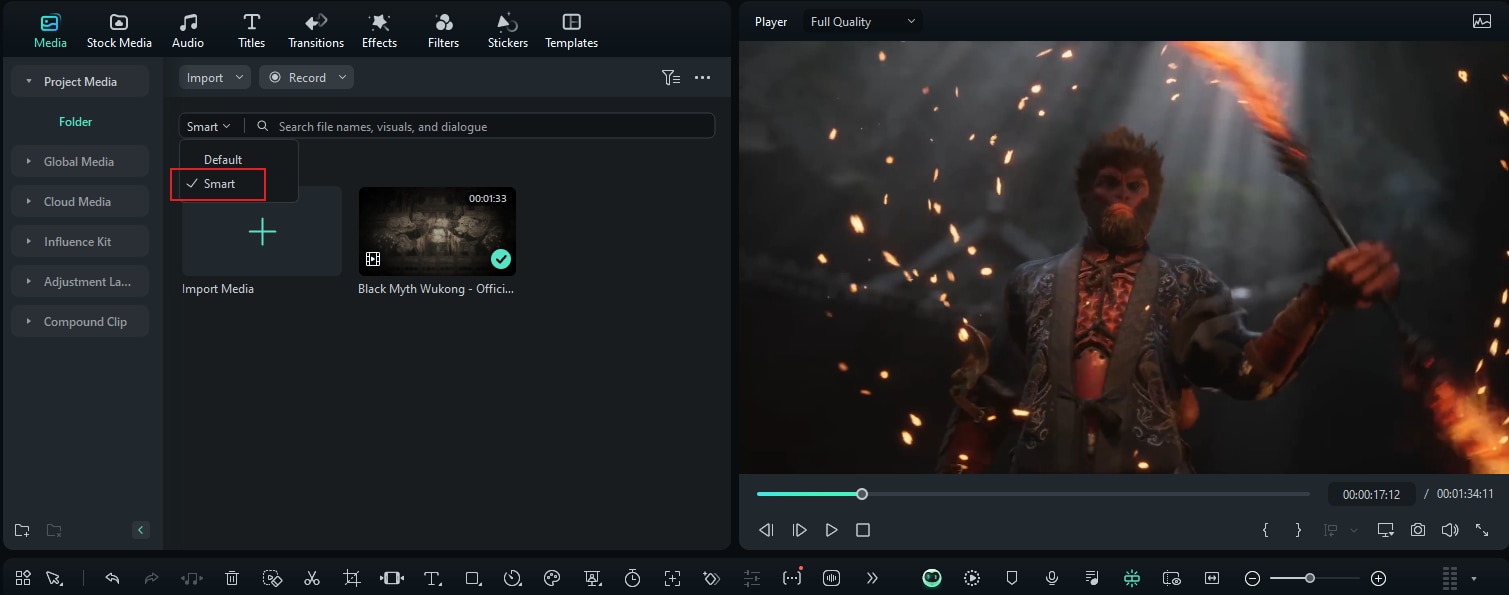Open the AI copilot robot icon

click(932, 578)
